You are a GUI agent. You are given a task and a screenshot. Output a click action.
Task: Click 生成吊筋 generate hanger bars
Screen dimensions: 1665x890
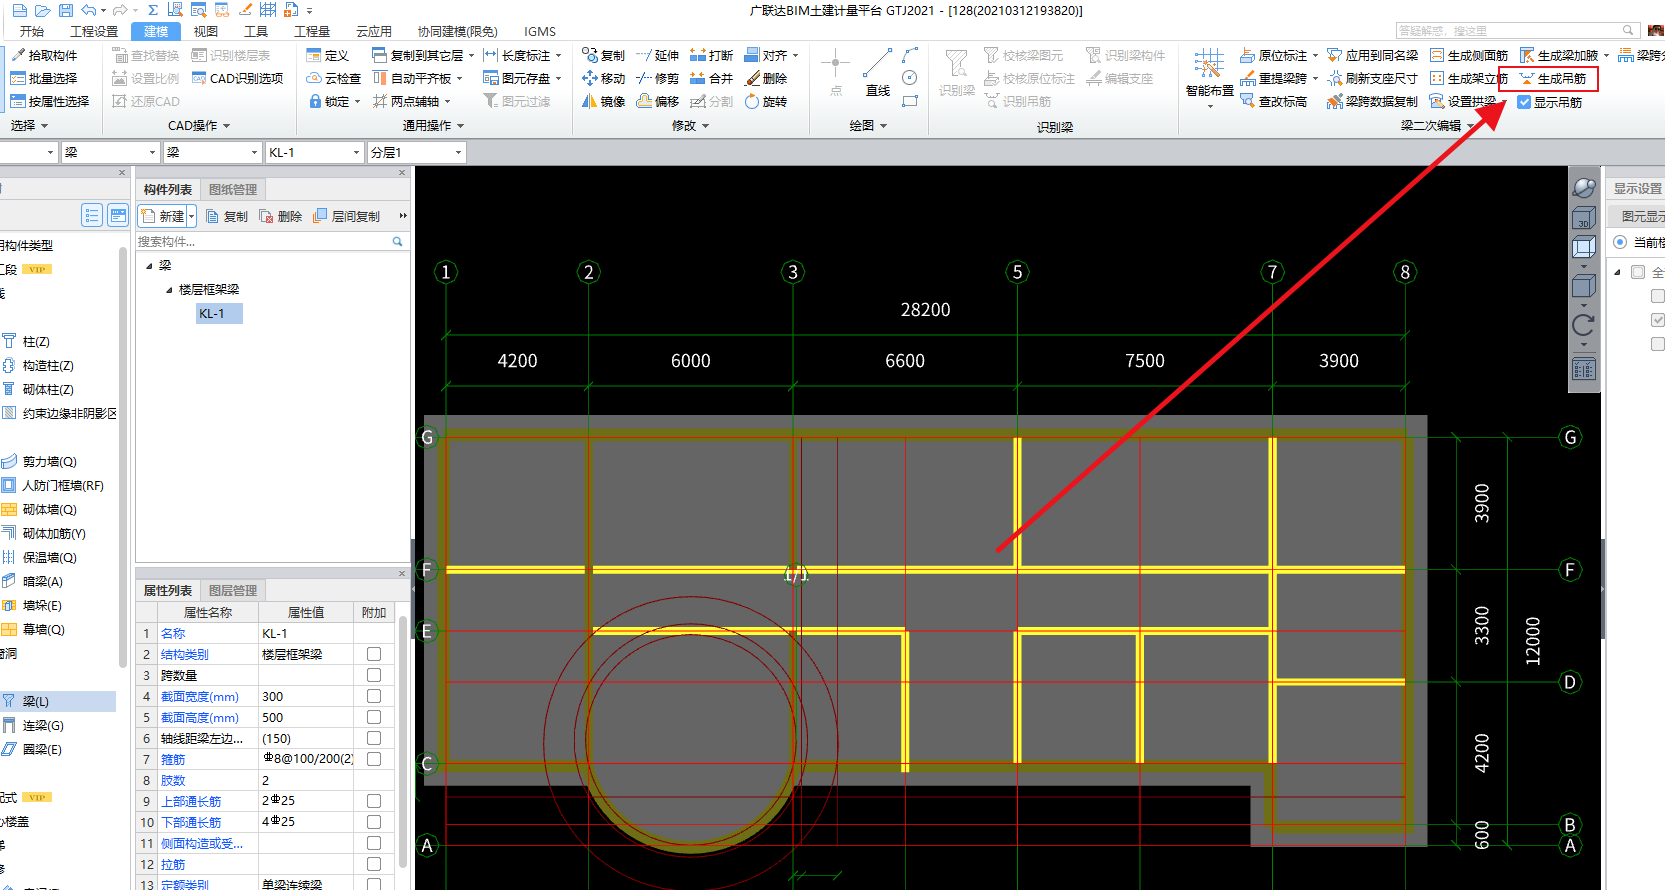(x=1553, y=78)
